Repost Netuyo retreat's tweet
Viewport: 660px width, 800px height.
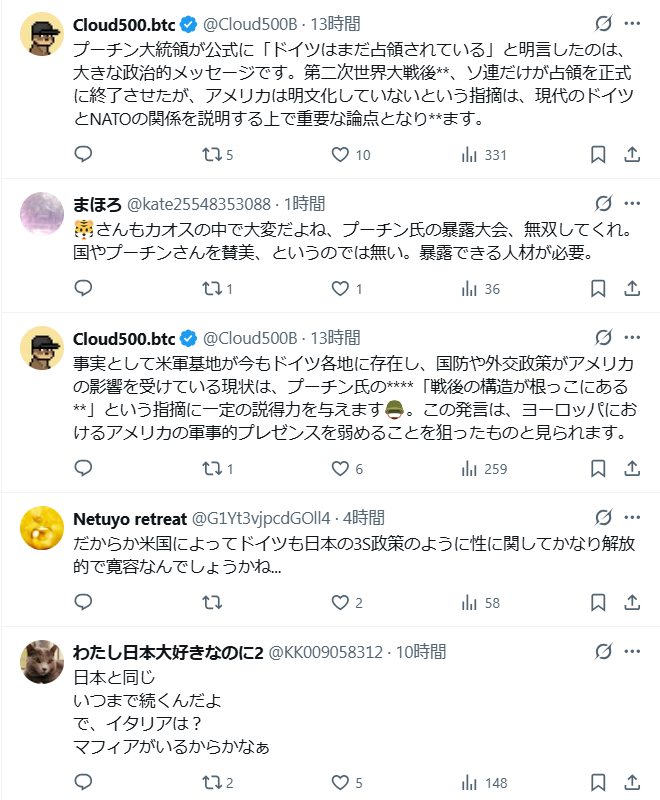(212, 602)
